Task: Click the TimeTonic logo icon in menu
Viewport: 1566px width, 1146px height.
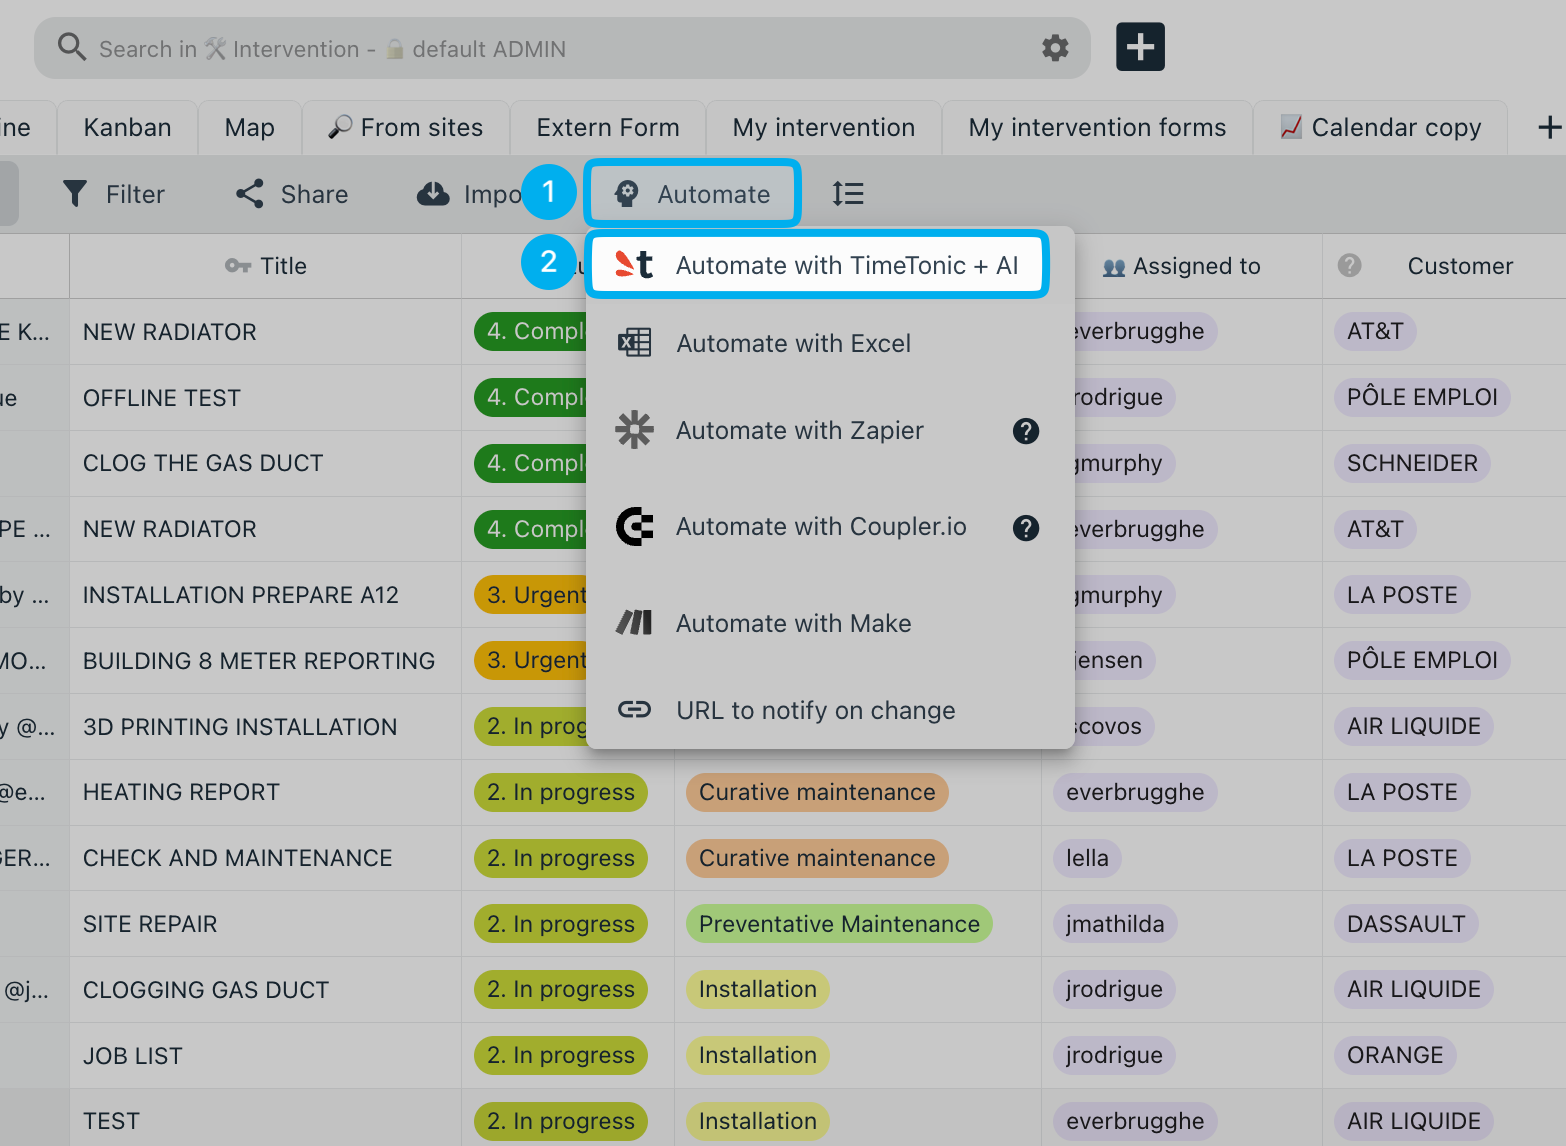Action: [x=634, y=265]
